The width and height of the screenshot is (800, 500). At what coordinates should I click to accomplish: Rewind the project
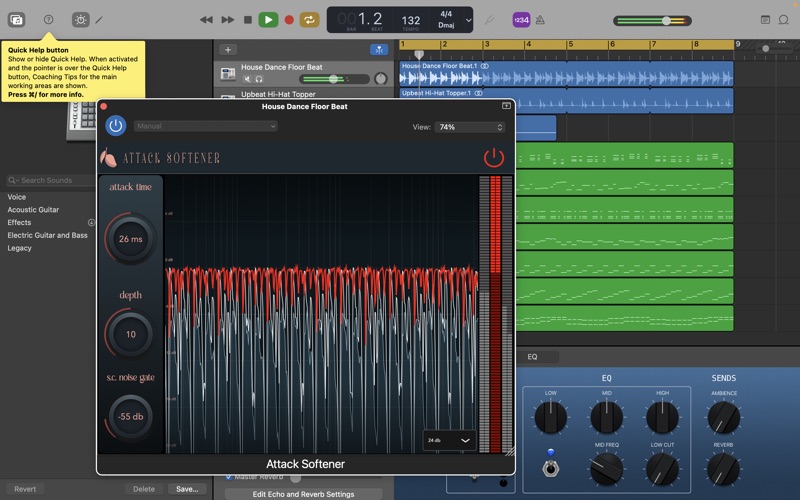pos(206,20)
